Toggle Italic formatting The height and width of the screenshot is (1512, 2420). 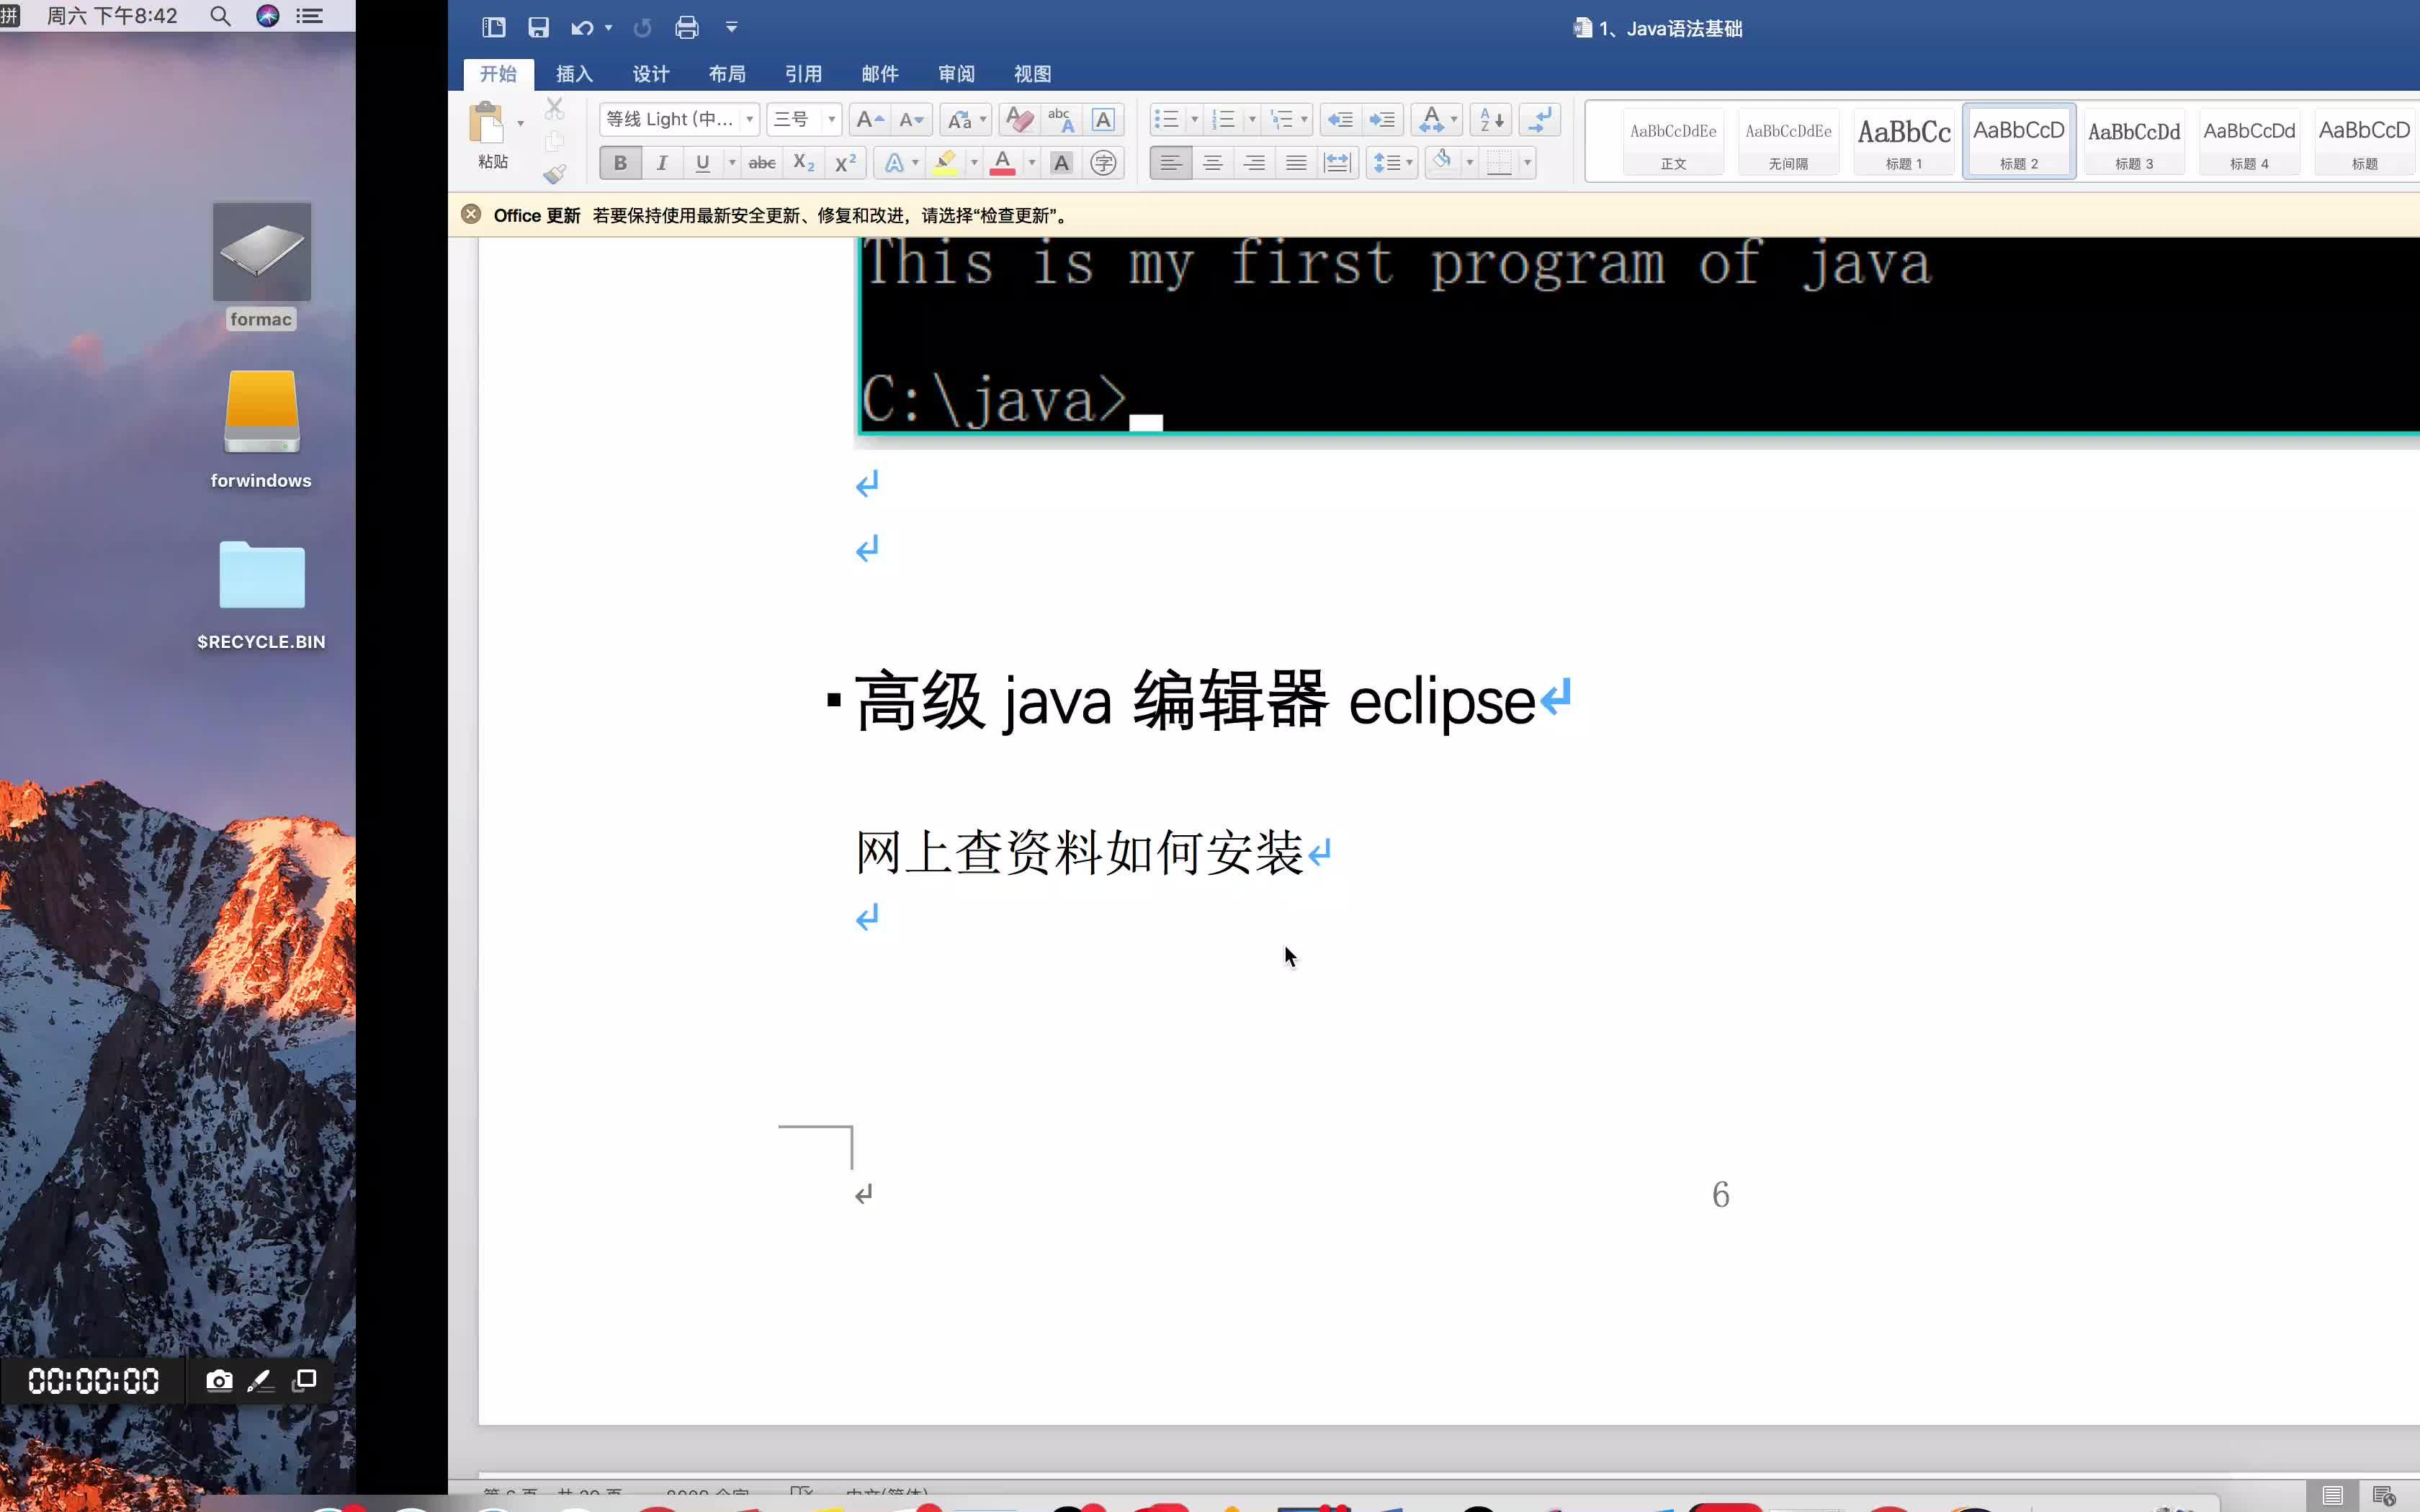[x=661, y=163]
